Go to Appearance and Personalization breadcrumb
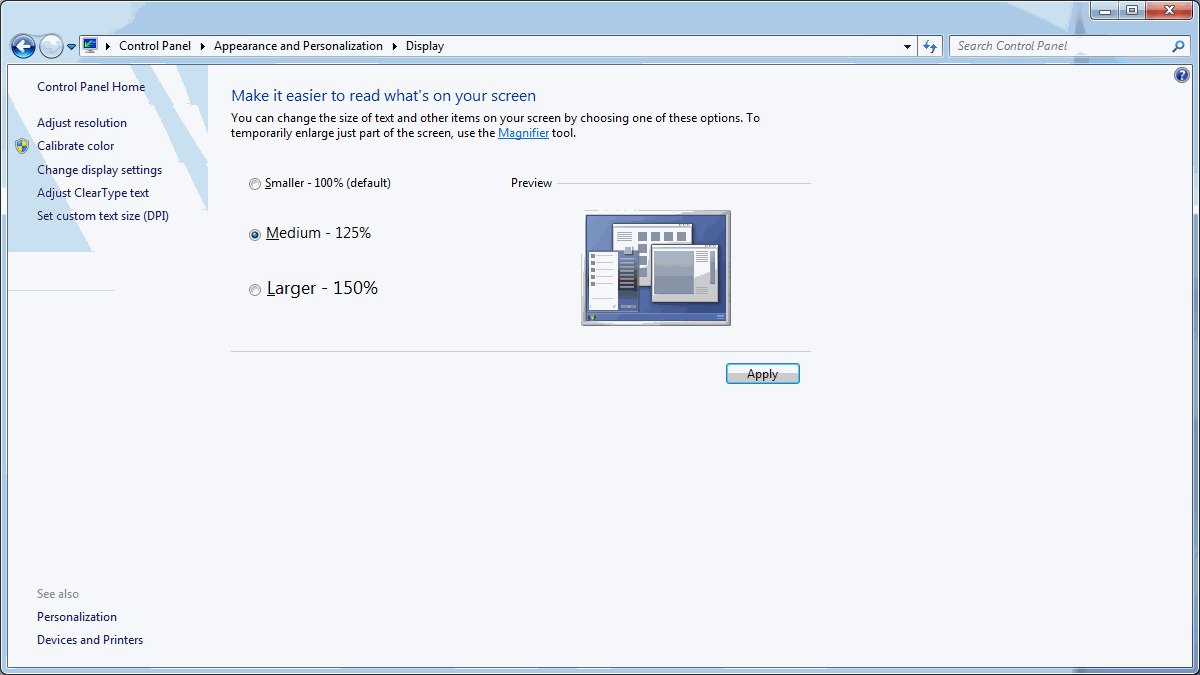Image resolution: width=1200 pixels, height=675 pixels. (x=298, y=46)
